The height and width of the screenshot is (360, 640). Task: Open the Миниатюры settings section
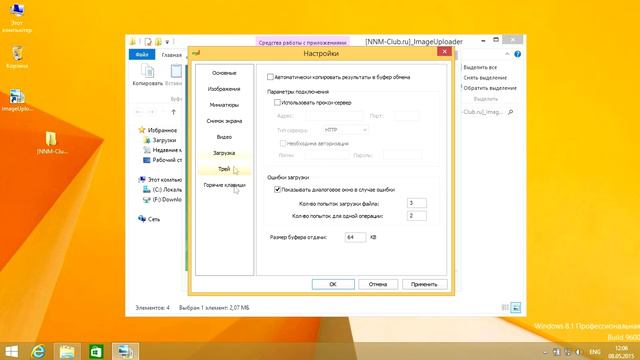[224, 105]
